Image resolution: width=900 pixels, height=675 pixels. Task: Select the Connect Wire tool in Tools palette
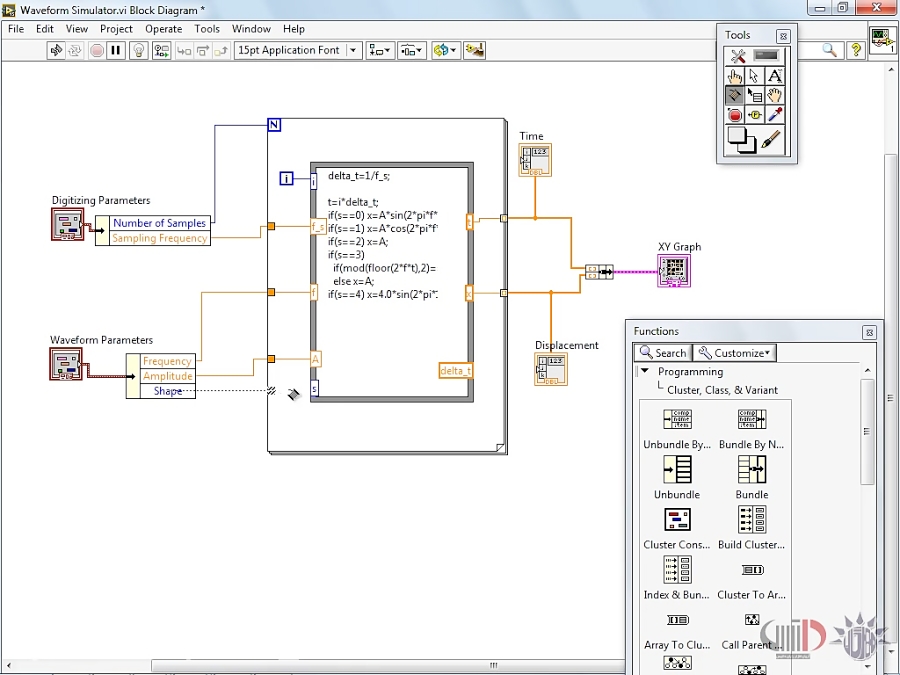tap(735, 93)
